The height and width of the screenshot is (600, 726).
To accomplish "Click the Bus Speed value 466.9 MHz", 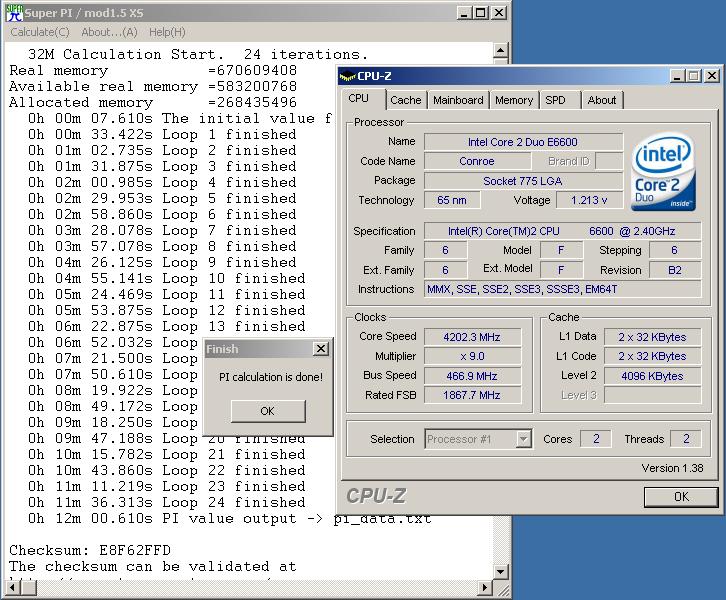I will 472,376.
